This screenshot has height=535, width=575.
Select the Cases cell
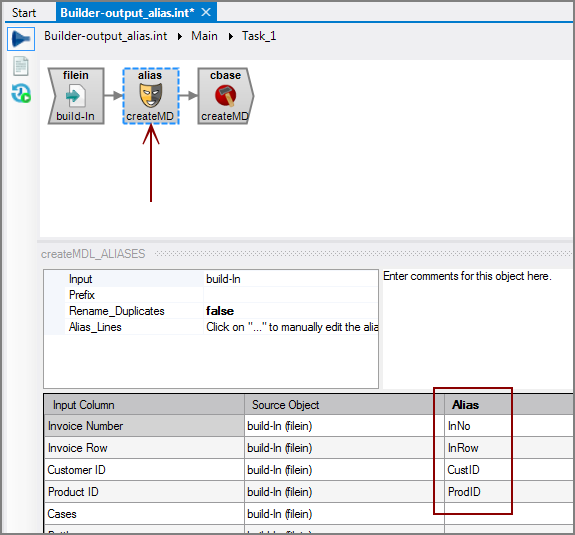pos(144,514)
